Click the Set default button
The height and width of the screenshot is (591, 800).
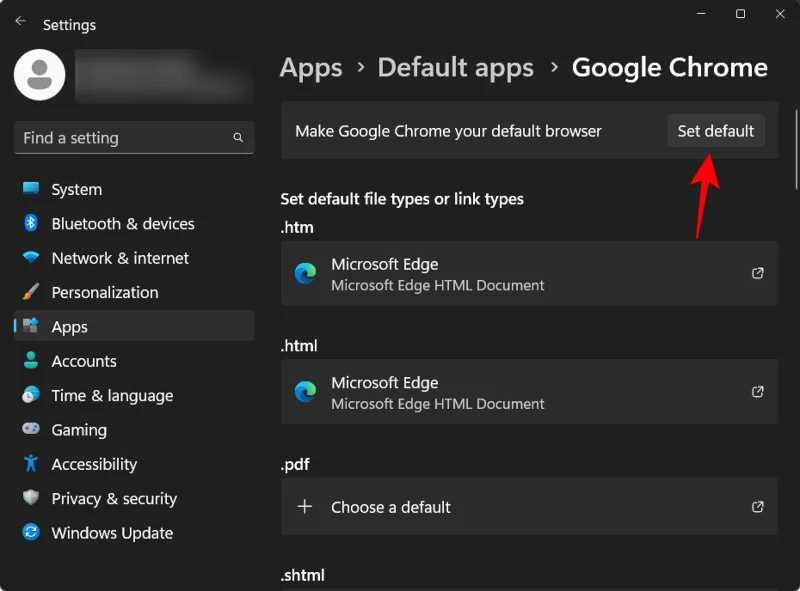pos(716,131)
